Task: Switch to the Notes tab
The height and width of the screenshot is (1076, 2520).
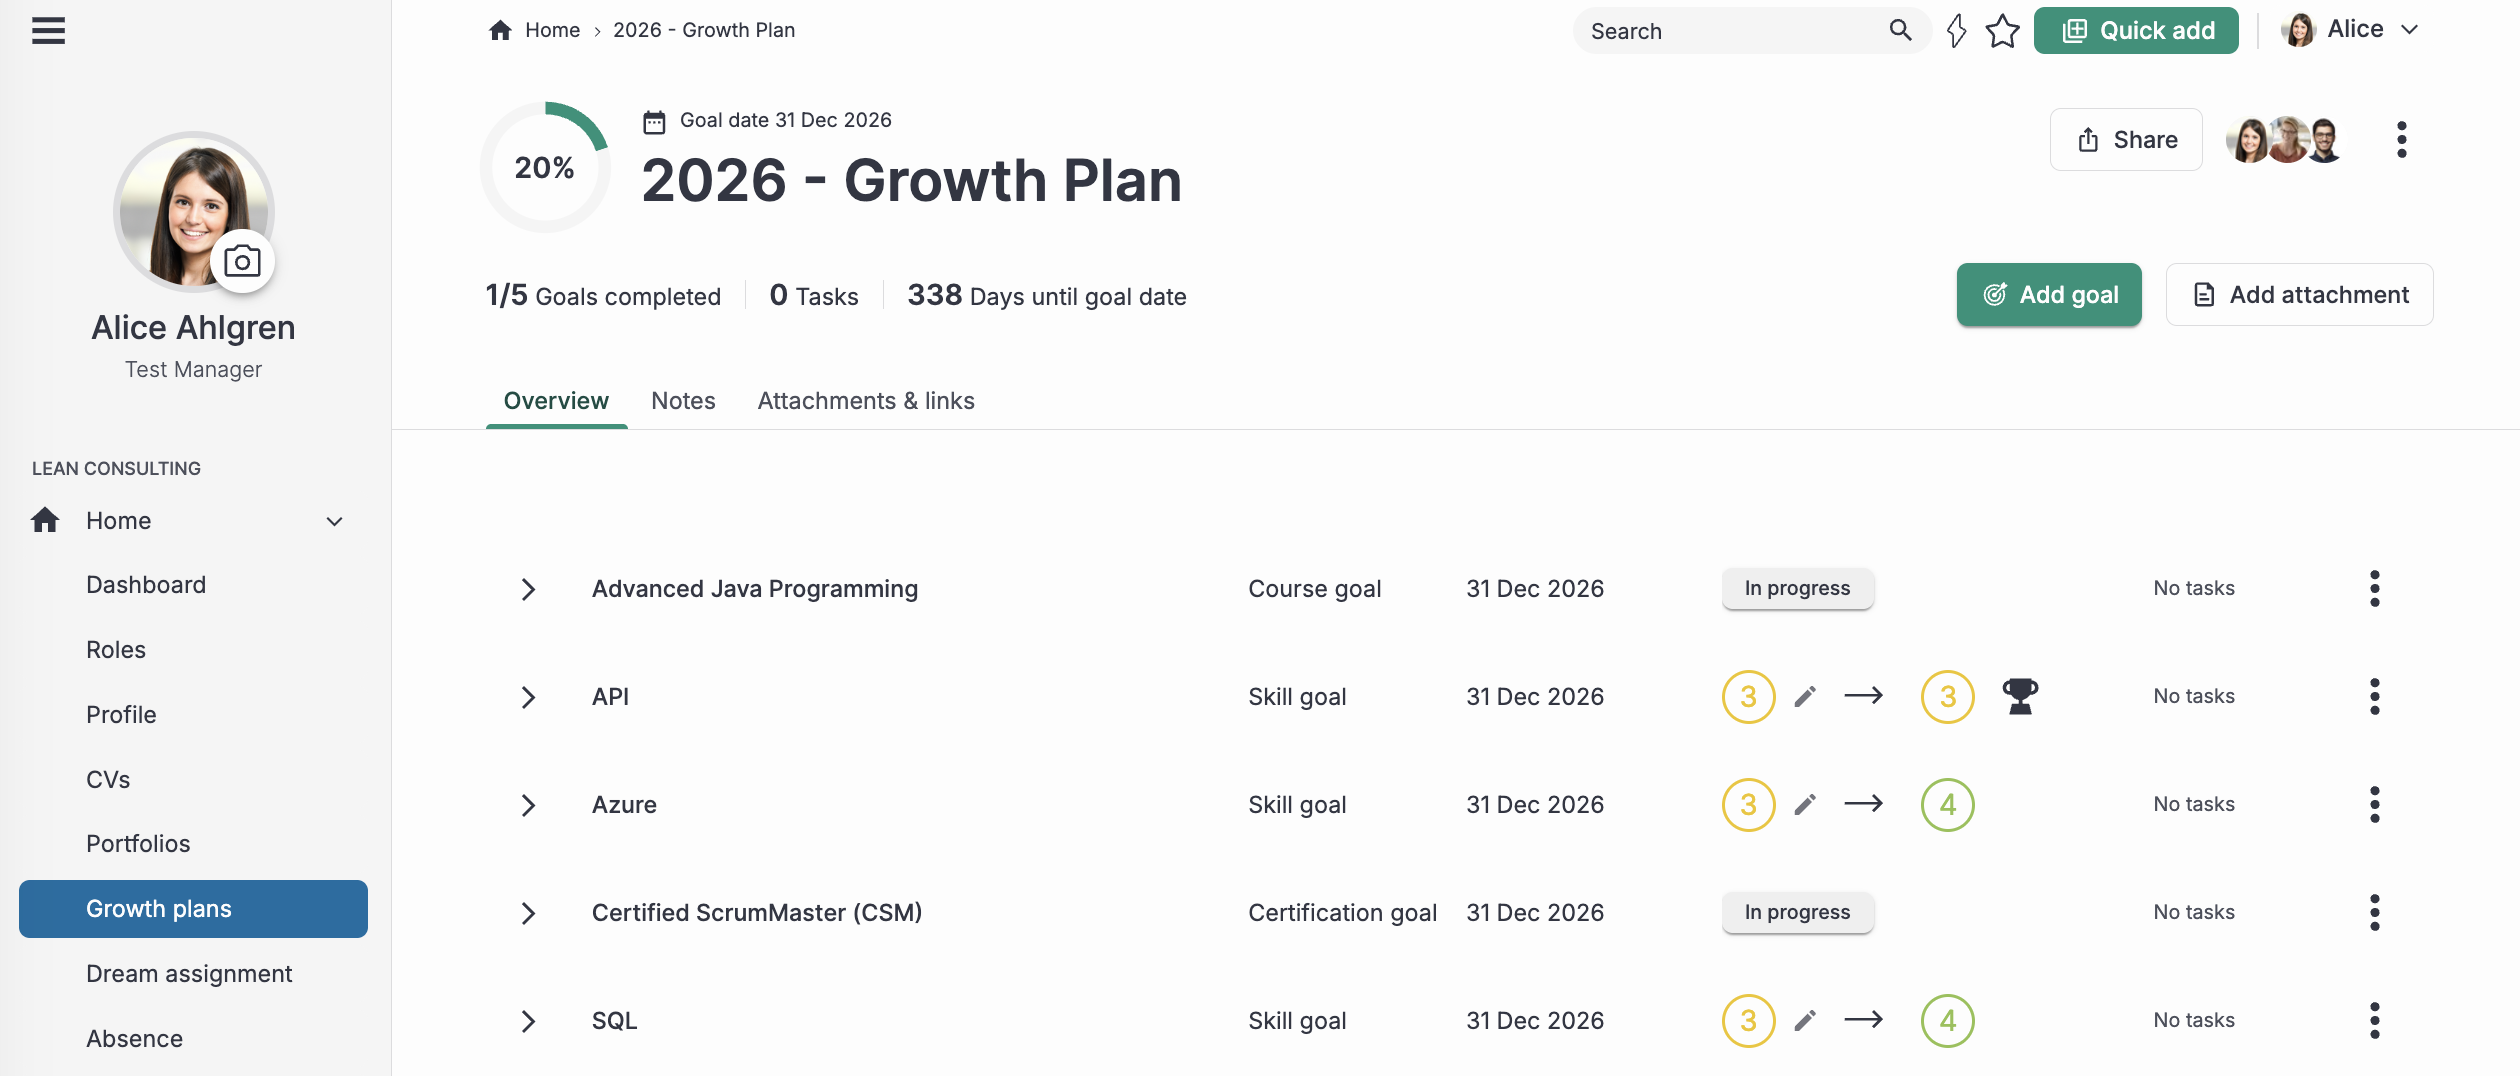Action: pyautogui.click(x=683, y=400)
